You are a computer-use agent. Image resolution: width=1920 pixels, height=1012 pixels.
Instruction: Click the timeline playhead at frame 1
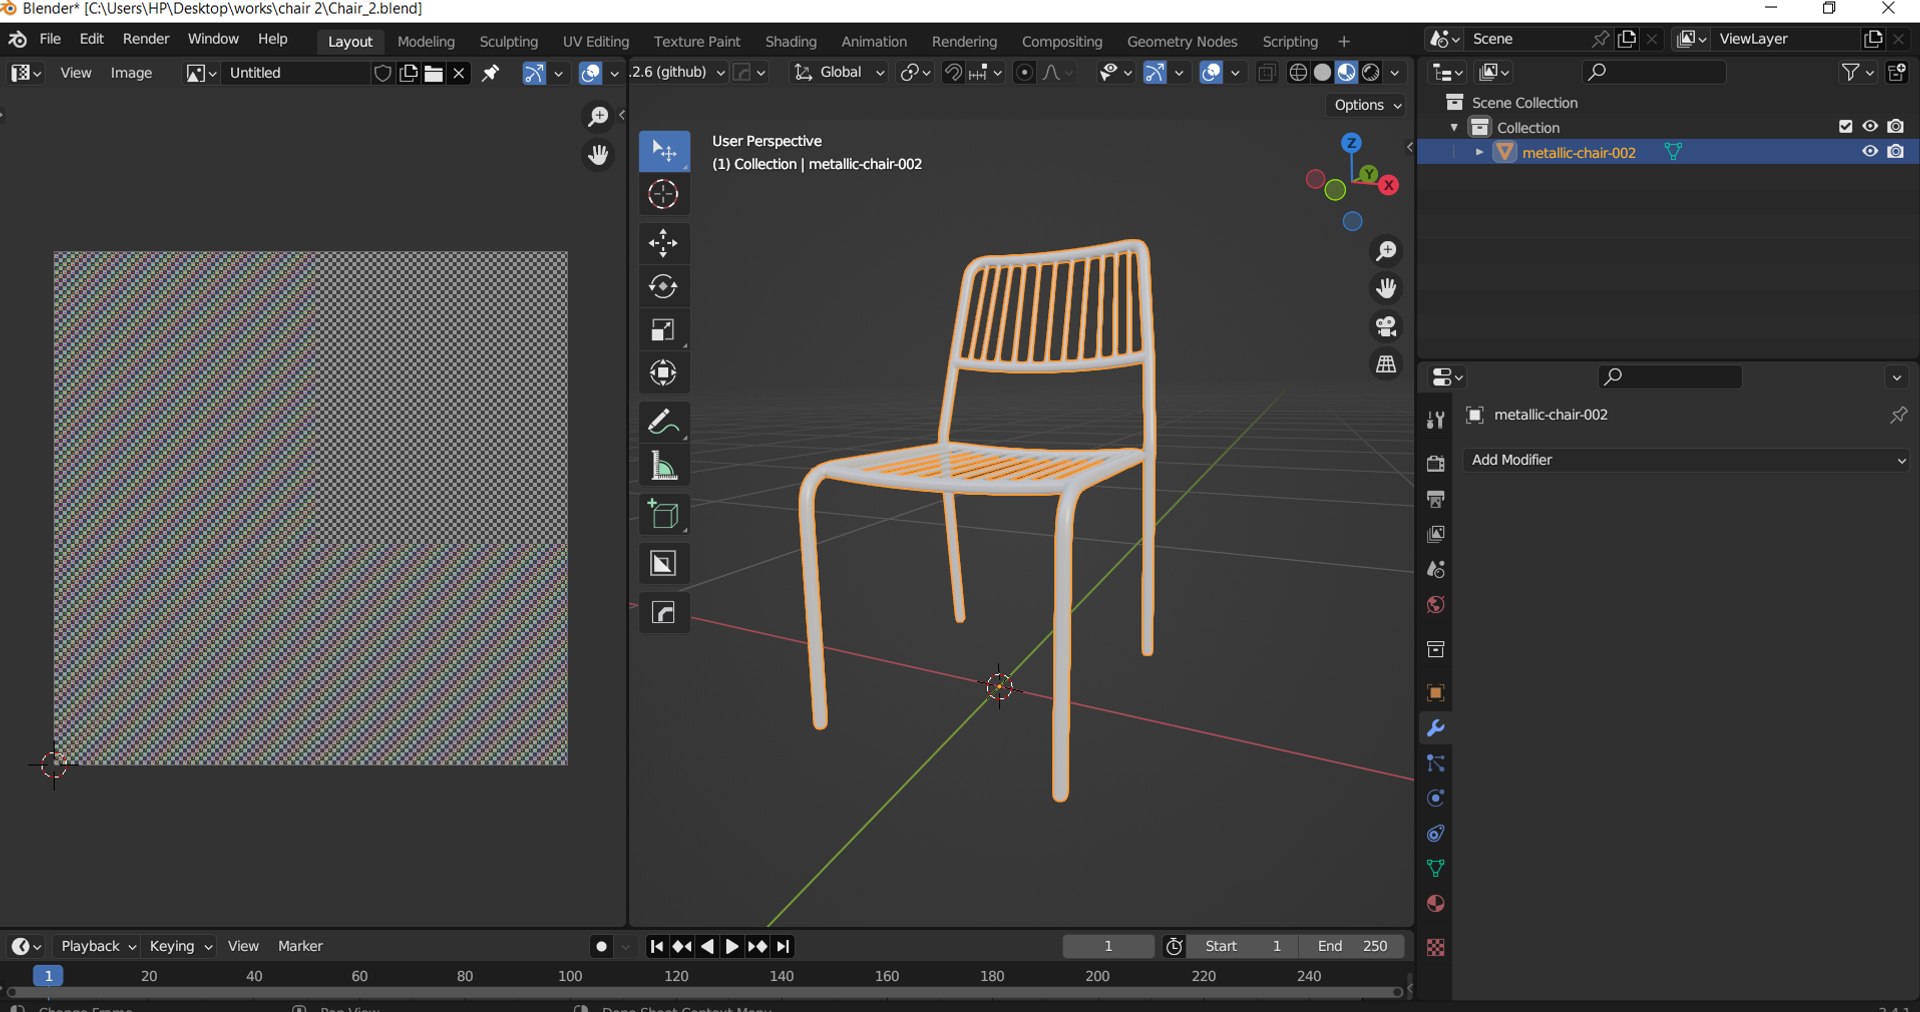48,976
